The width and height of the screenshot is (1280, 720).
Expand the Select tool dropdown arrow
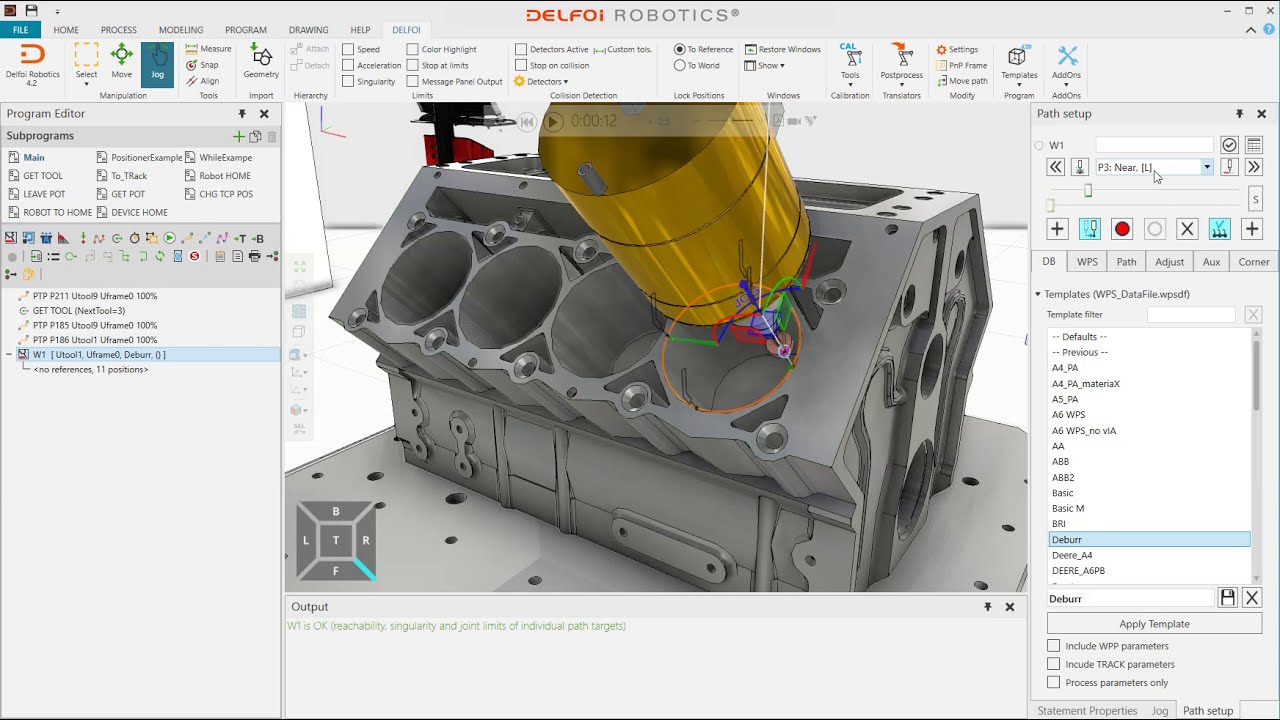pyautogui.click(x=87, y=84)
